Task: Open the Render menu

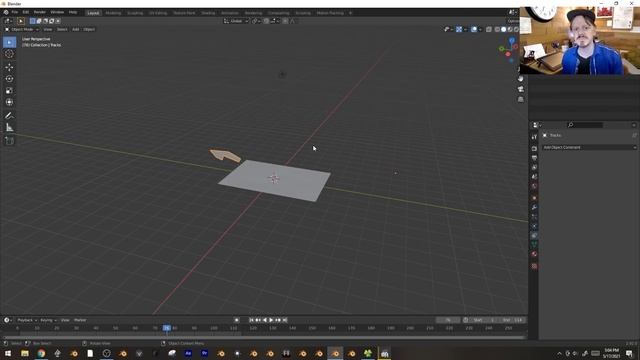Action: pyautogui.click(x=40, y=12)
